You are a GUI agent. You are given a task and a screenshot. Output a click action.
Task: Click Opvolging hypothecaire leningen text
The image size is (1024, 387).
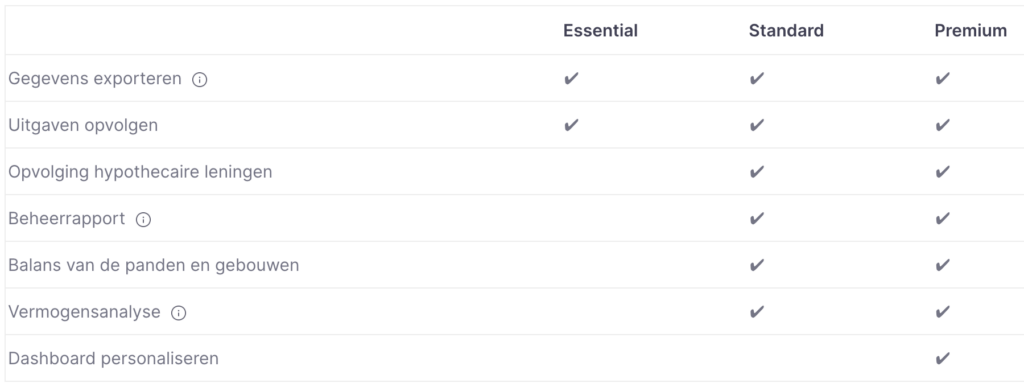tap(140, 172)
